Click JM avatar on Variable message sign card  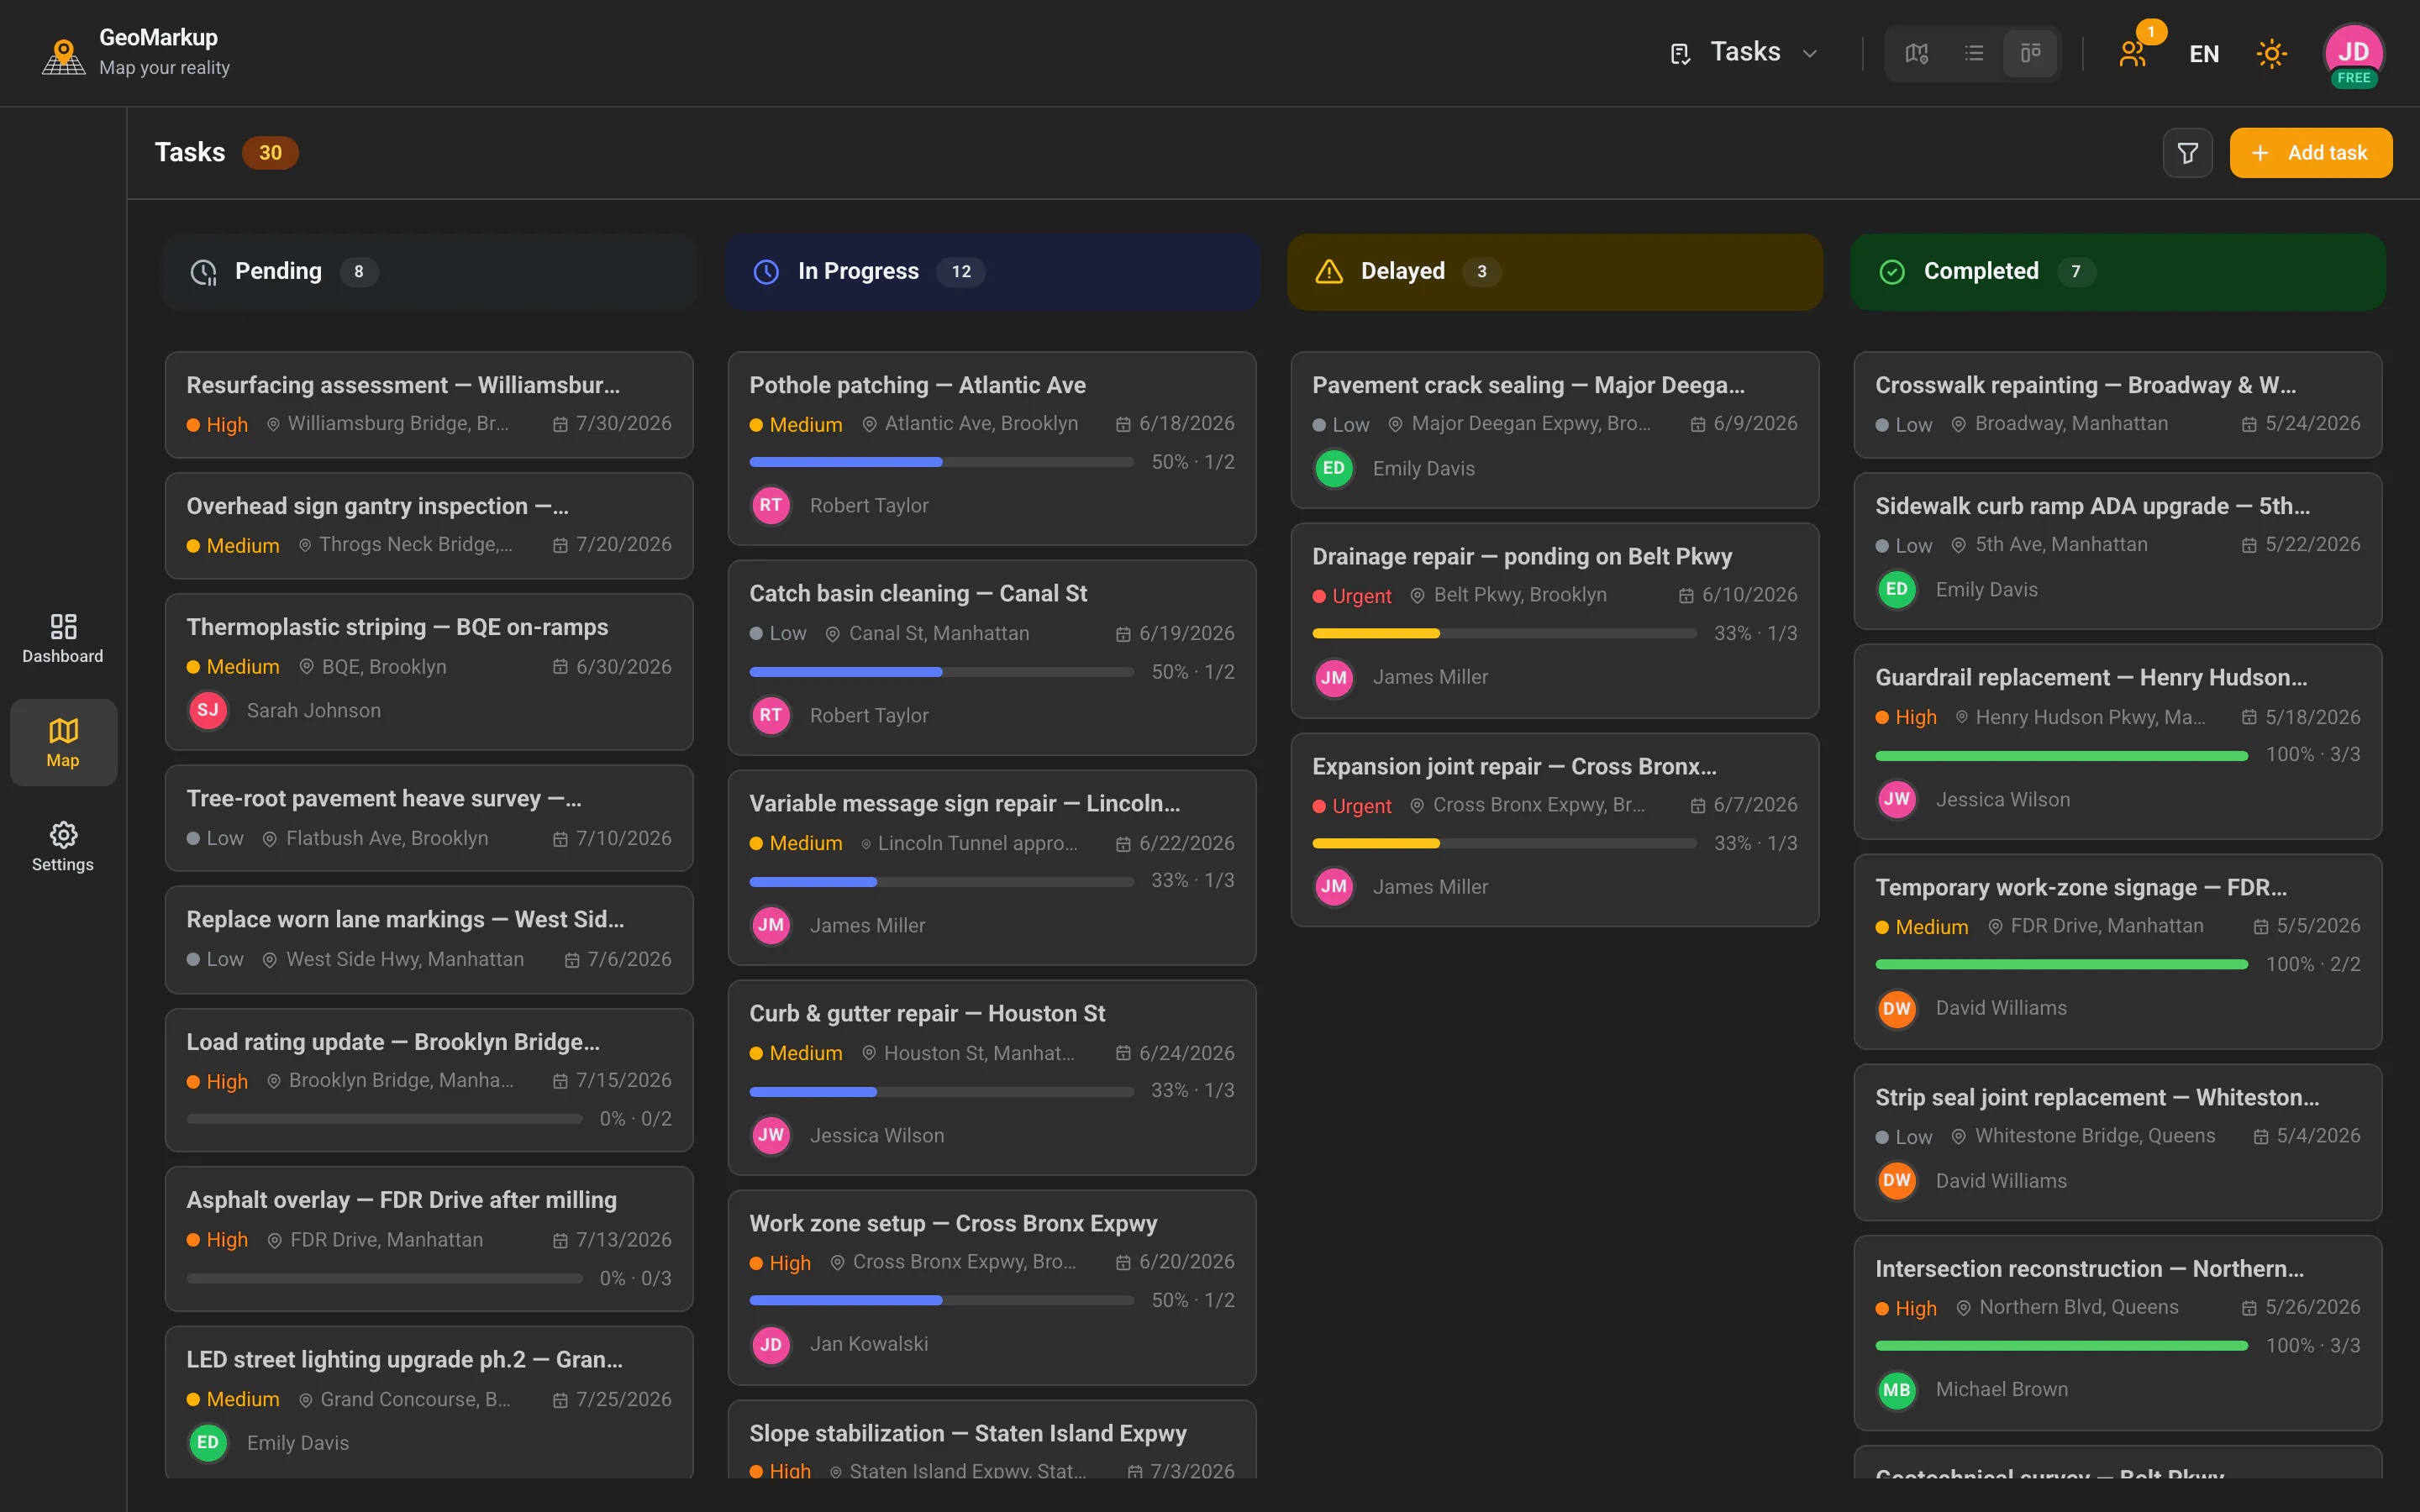[771, 925]
